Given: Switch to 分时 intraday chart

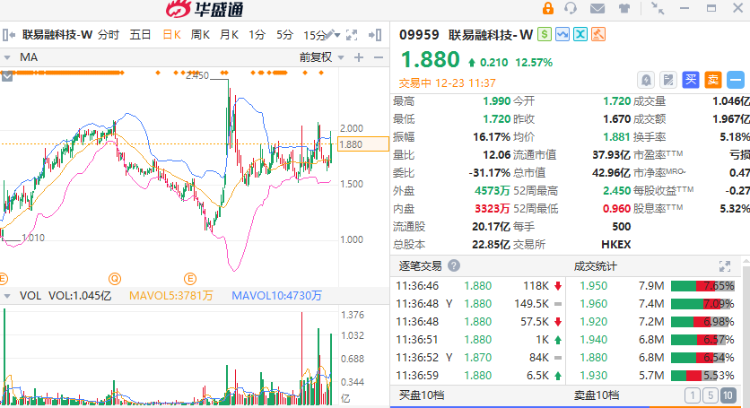Looking at the screenshot, I should tap(109, 35).
